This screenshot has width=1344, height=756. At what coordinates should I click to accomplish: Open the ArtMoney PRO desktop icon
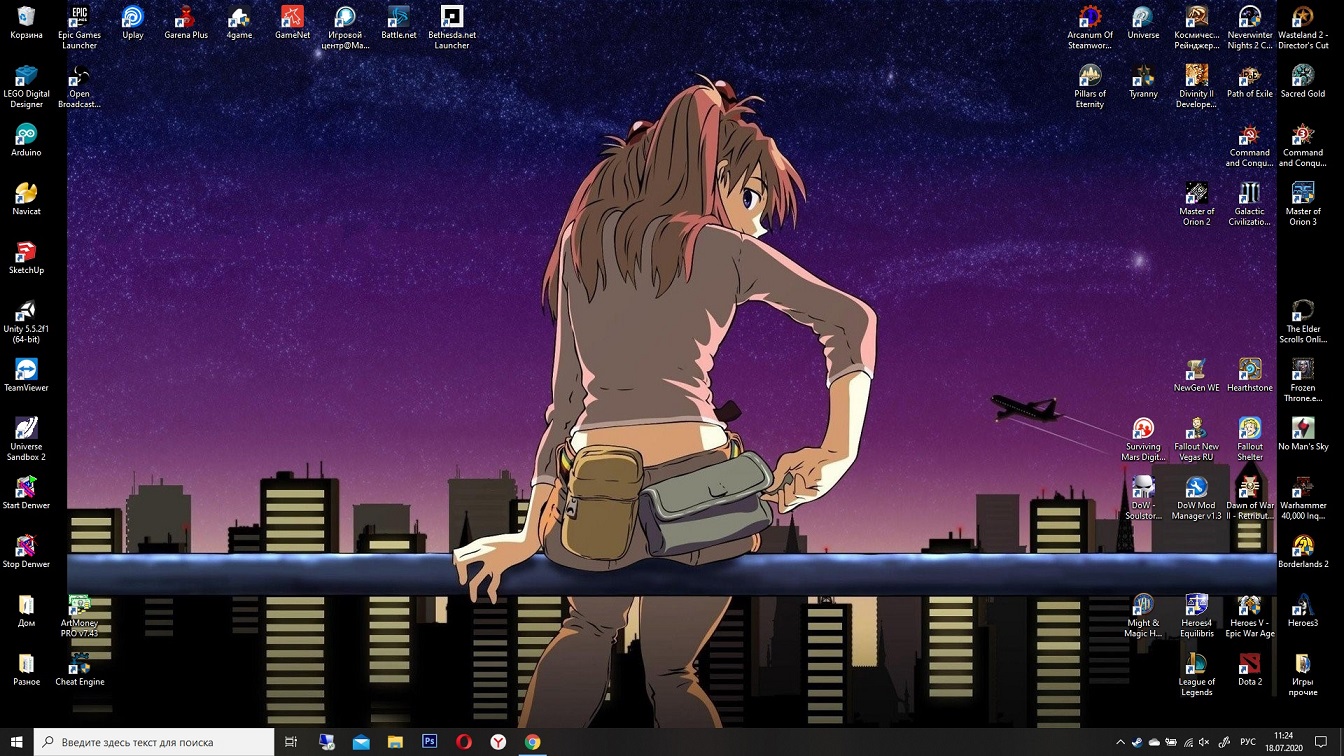point(79,616)
